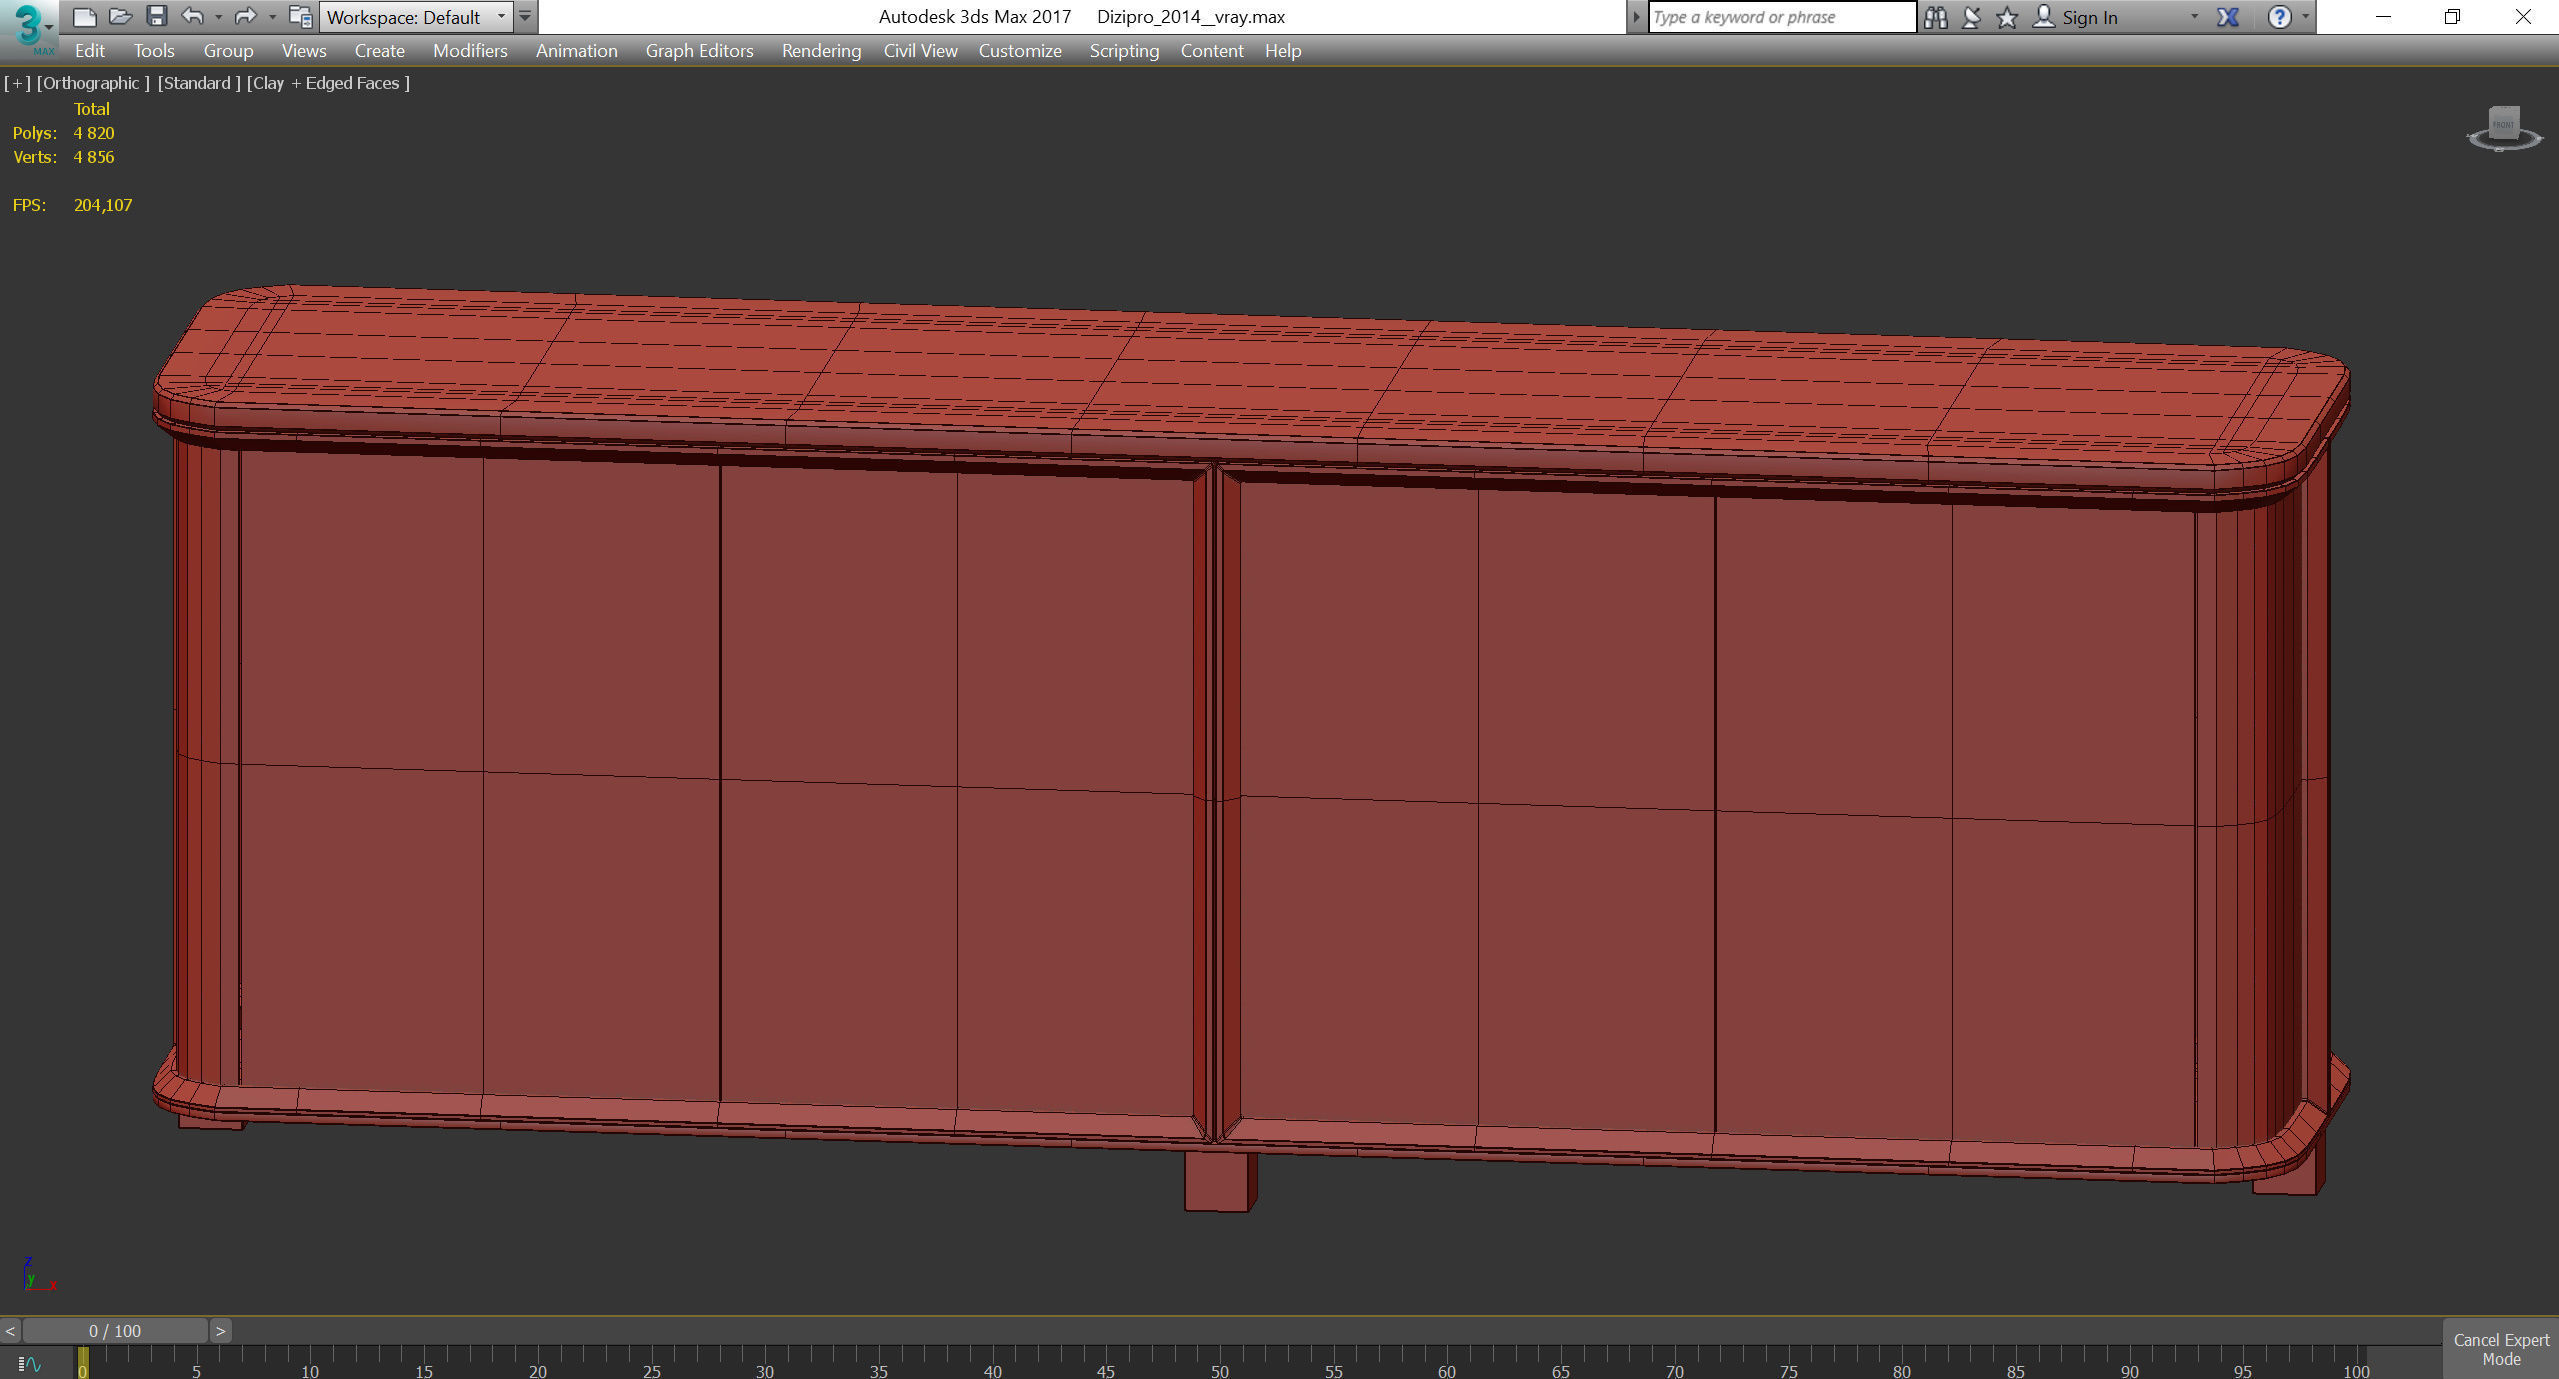Expand the Help question-mark dropdown arrow

2306,17
